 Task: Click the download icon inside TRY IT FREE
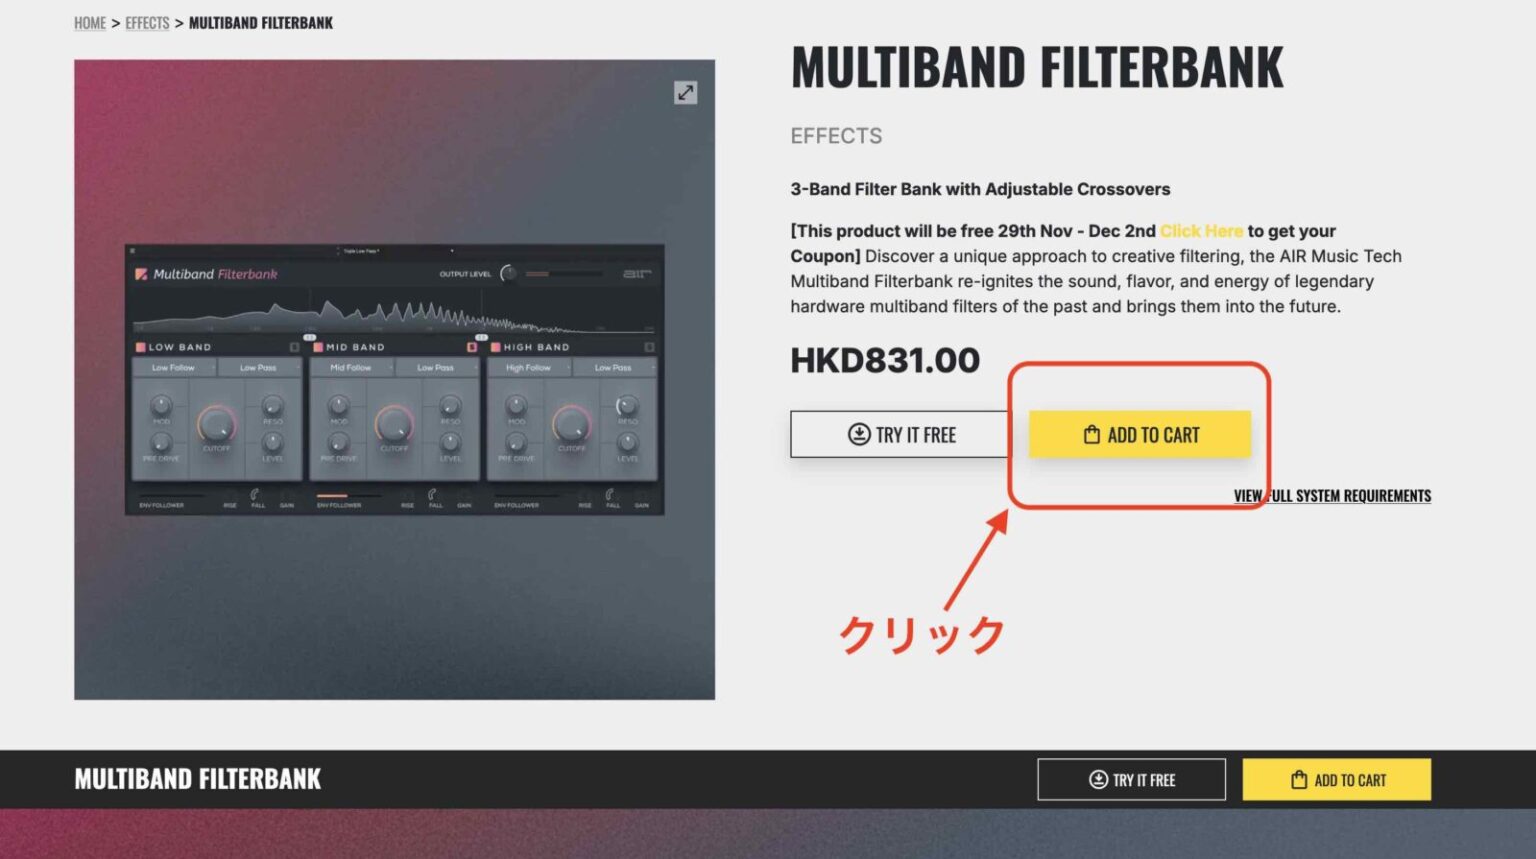(x=858, y=434)
